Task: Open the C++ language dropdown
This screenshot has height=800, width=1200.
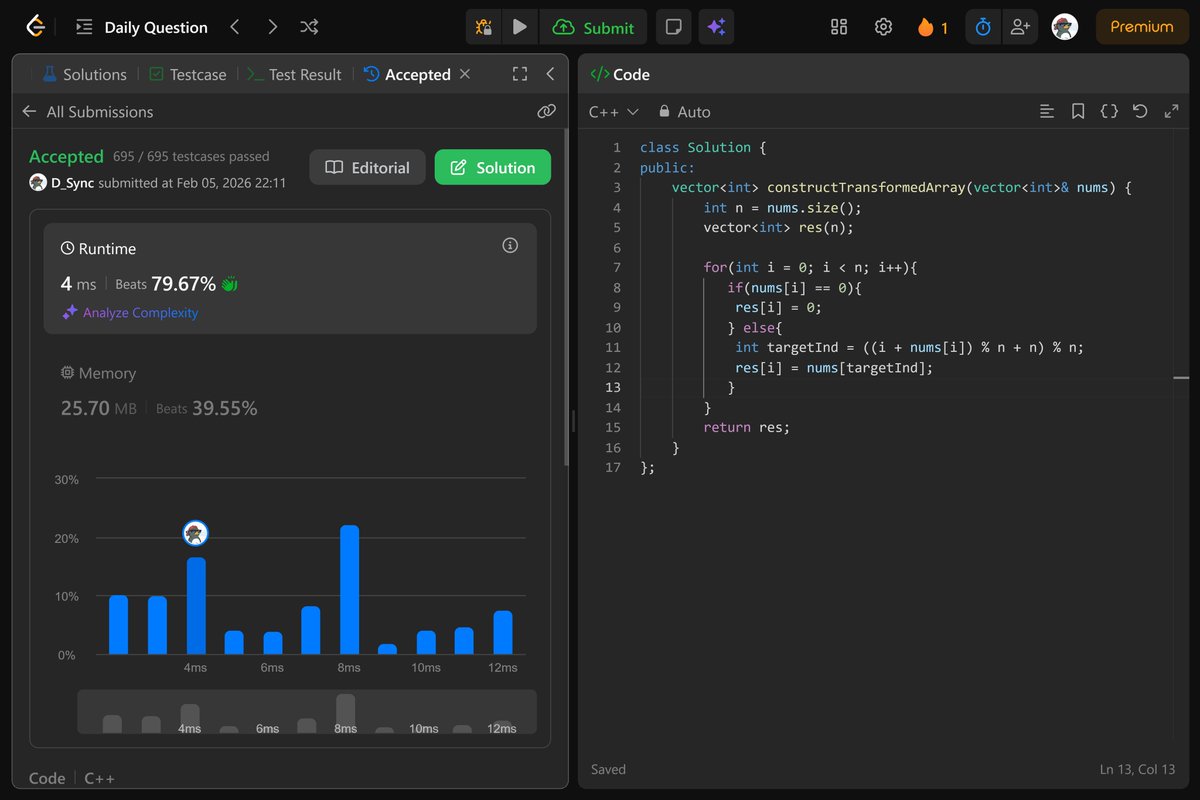Action: [x=613, y=112]
